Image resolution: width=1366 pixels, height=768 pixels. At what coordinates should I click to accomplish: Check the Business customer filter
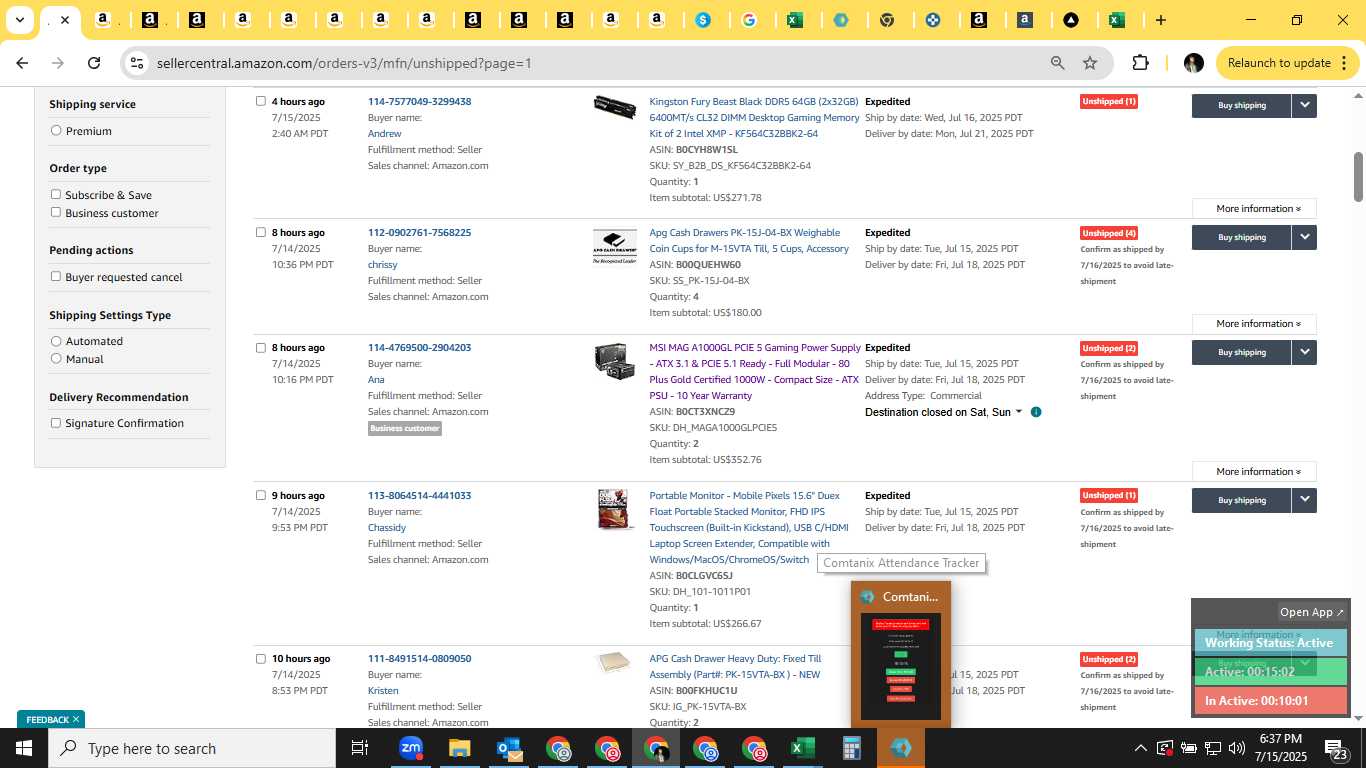click(56, 212)
